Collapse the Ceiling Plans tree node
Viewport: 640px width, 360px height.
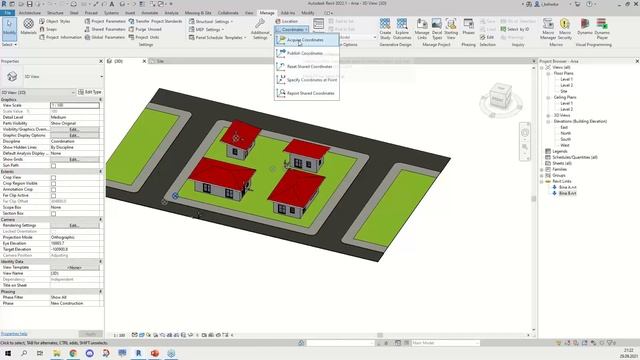548,98
